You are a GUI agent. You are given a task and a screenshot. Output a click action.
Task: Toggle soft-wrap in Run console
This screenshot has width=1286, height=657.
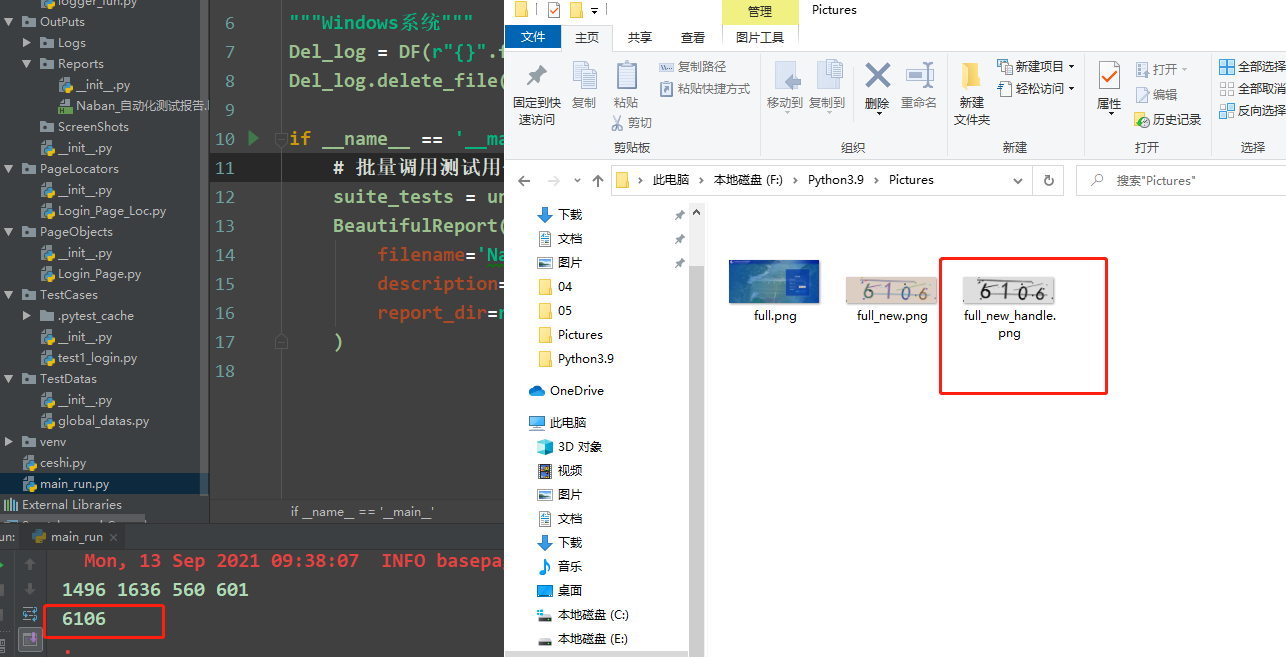point(30,614)
